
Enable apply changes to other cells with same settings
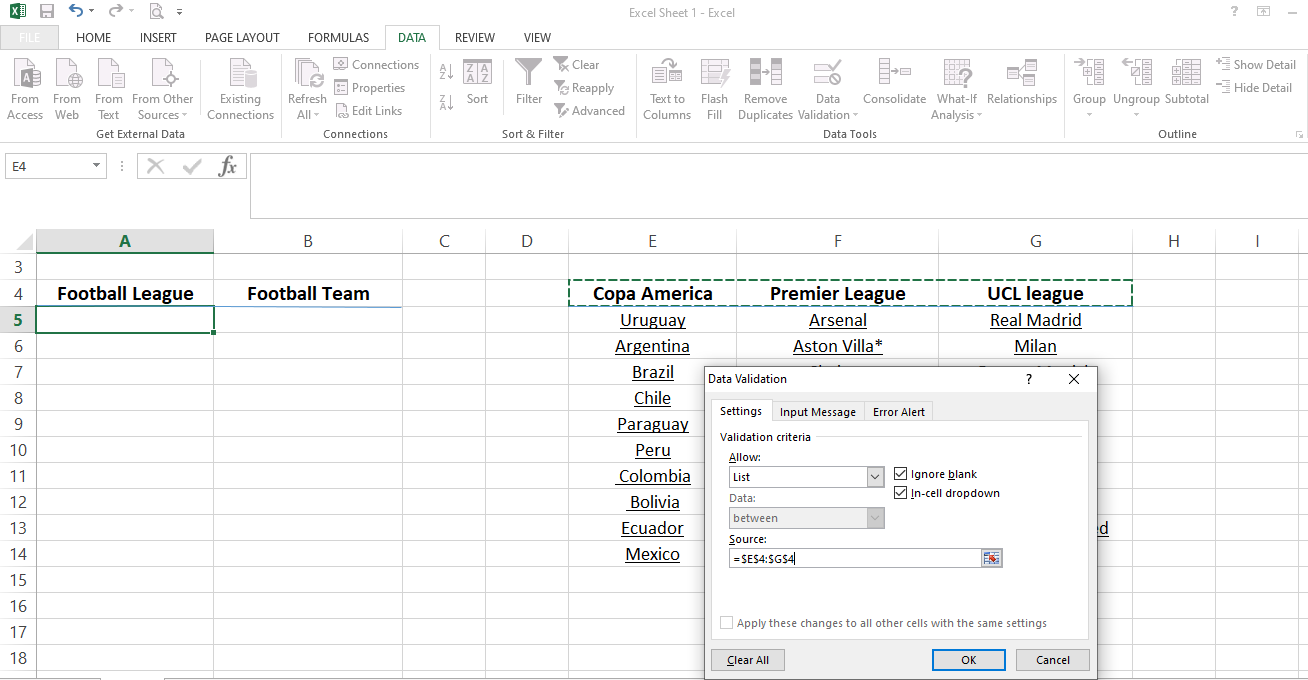[726, 622]
